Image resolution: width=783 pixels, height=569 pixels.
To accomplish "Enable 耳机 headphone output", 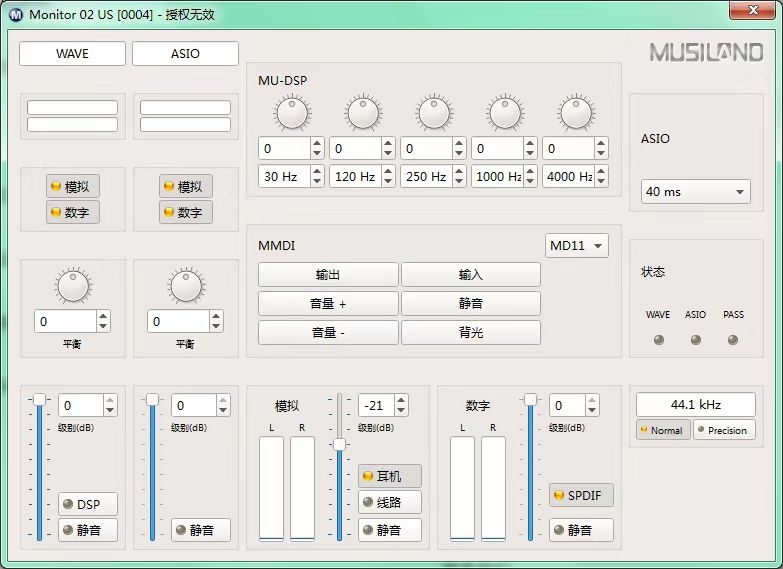I will click(389, 476).
